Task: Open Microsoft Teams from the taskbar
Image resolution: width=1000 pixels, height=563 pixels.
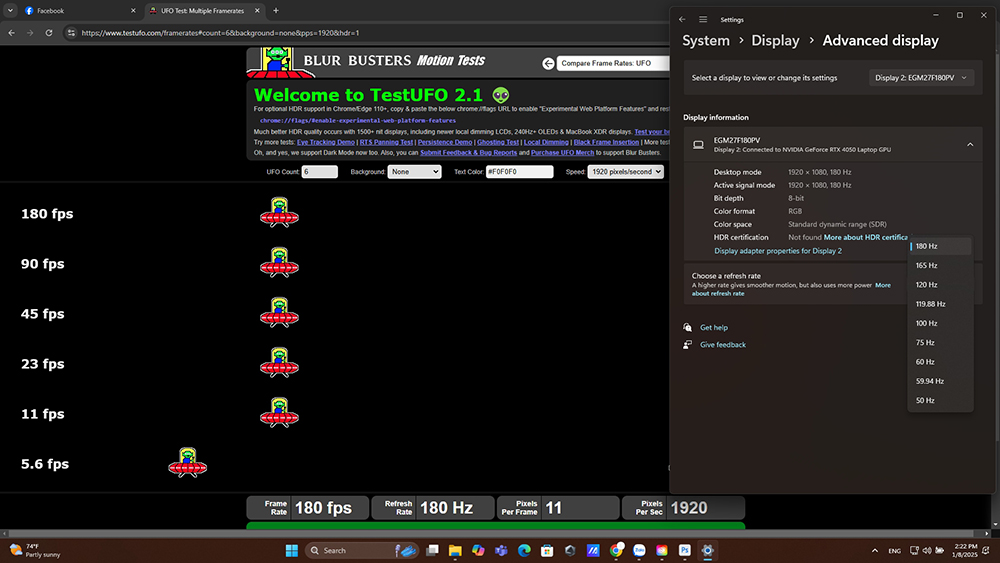Action: click(x=501, y=550)
